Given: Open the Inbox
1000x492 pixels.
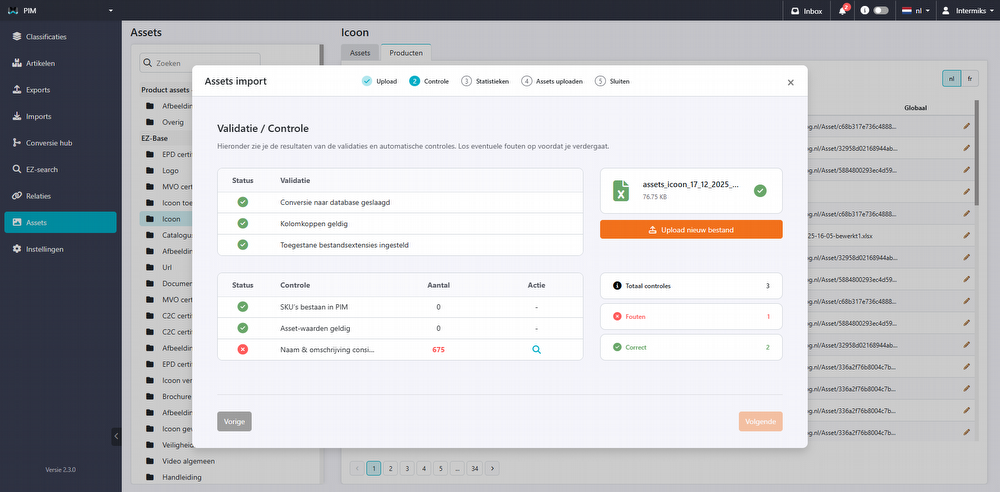Looking at the screenshot, I should (x=806, y=11).
